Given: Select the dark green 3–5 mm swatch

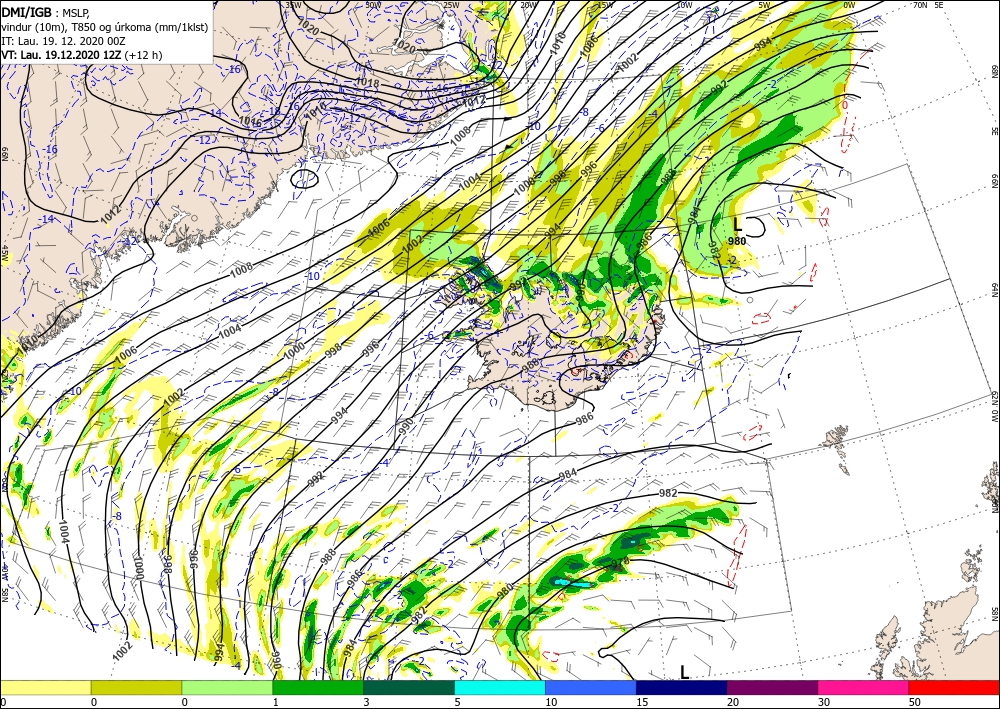Looking at the screenshot, I should point(409,687).
